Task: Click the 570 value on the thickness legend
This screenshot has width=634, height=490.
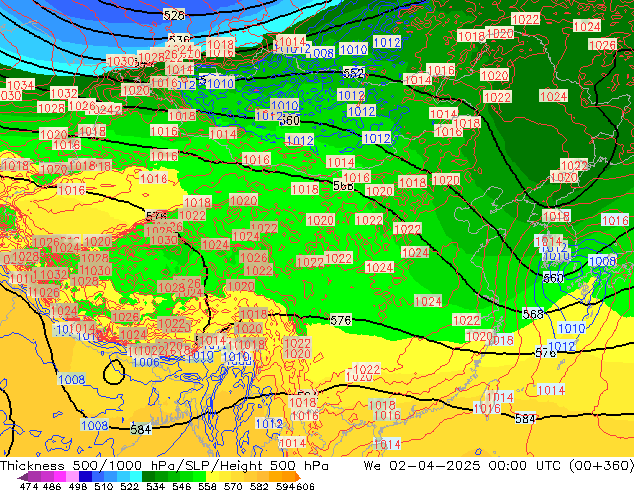Action: [x=233, y=486]
